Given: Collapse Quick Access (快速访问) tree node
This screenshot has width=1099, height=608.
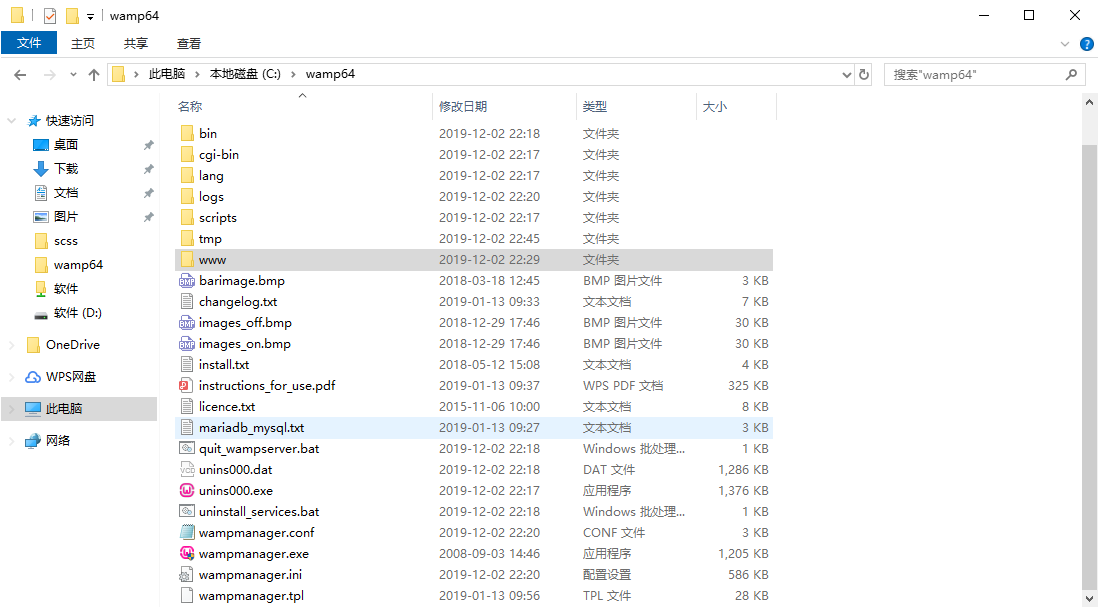Looking at the screenshot, I should [x=11, y=121].
